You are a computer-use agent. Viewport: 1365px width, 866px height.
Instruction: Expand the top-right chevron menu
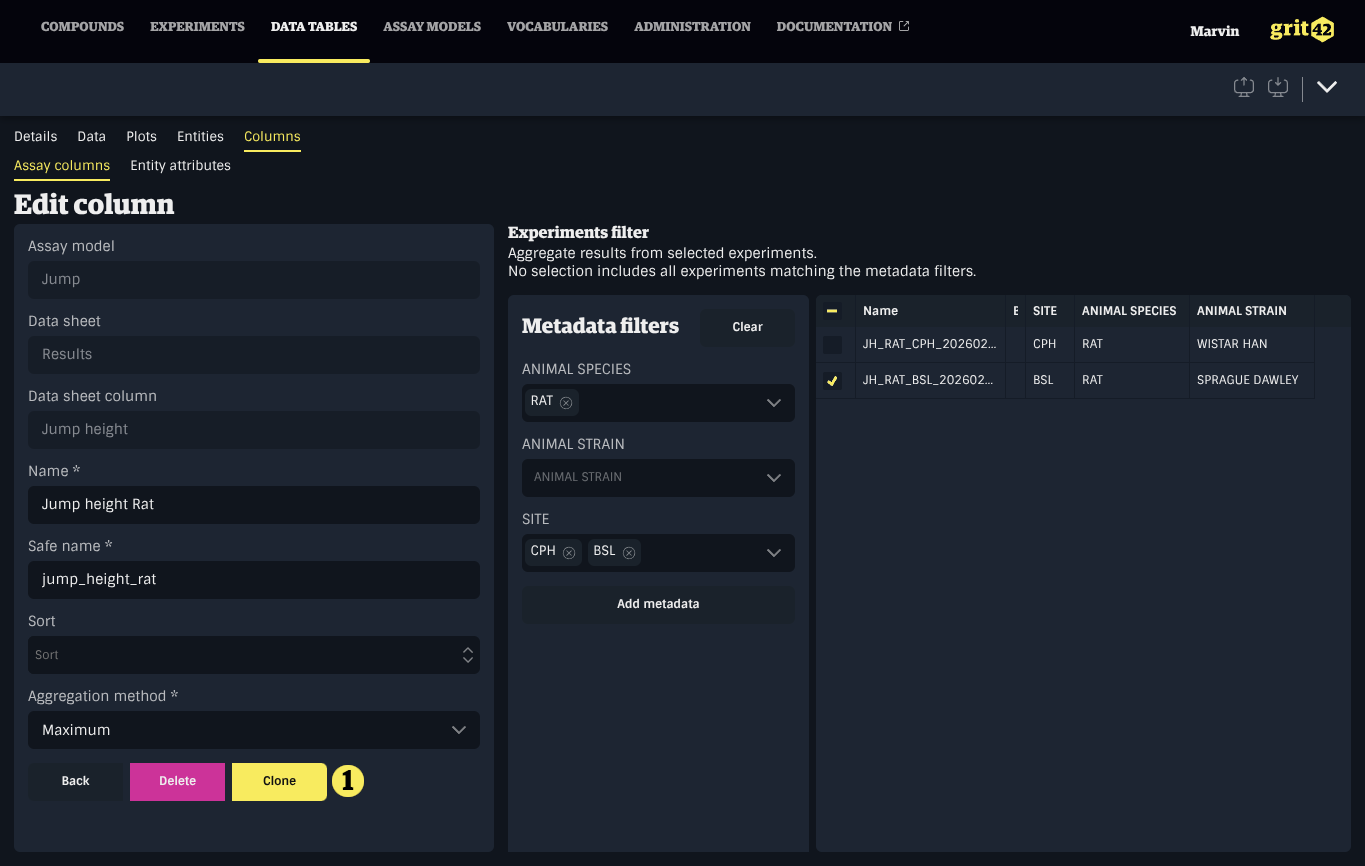[x=1327, y=87]
